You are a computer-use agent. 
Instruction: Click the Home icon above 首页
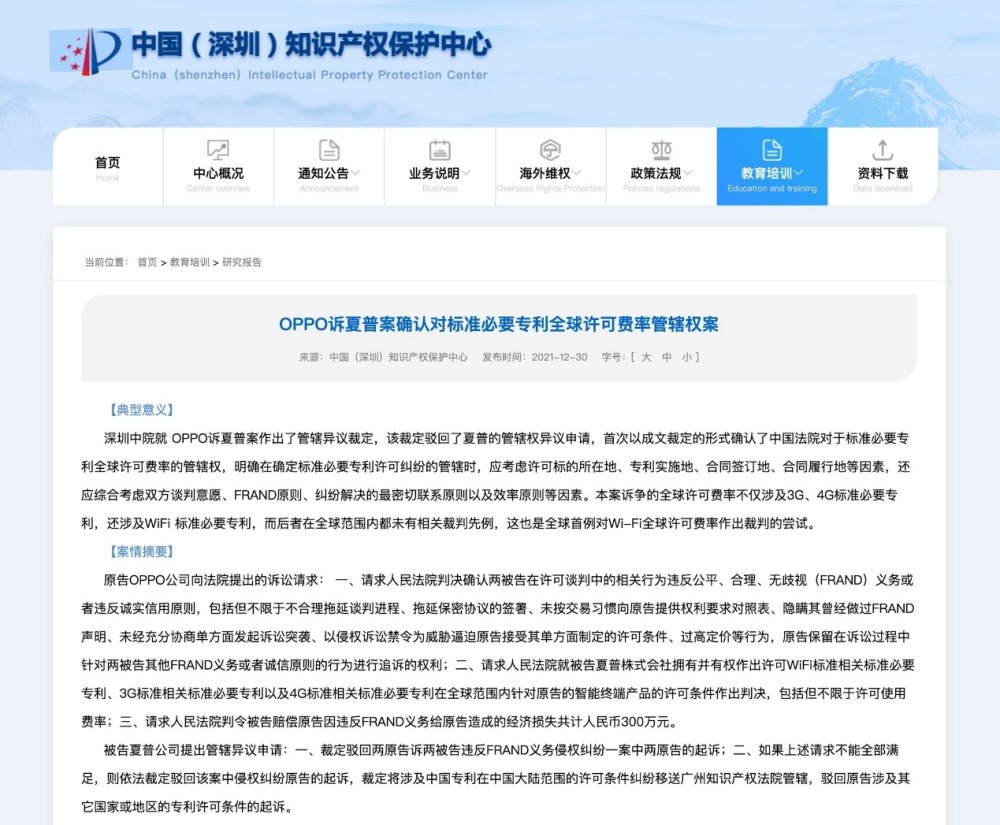(x=107, y=150)
